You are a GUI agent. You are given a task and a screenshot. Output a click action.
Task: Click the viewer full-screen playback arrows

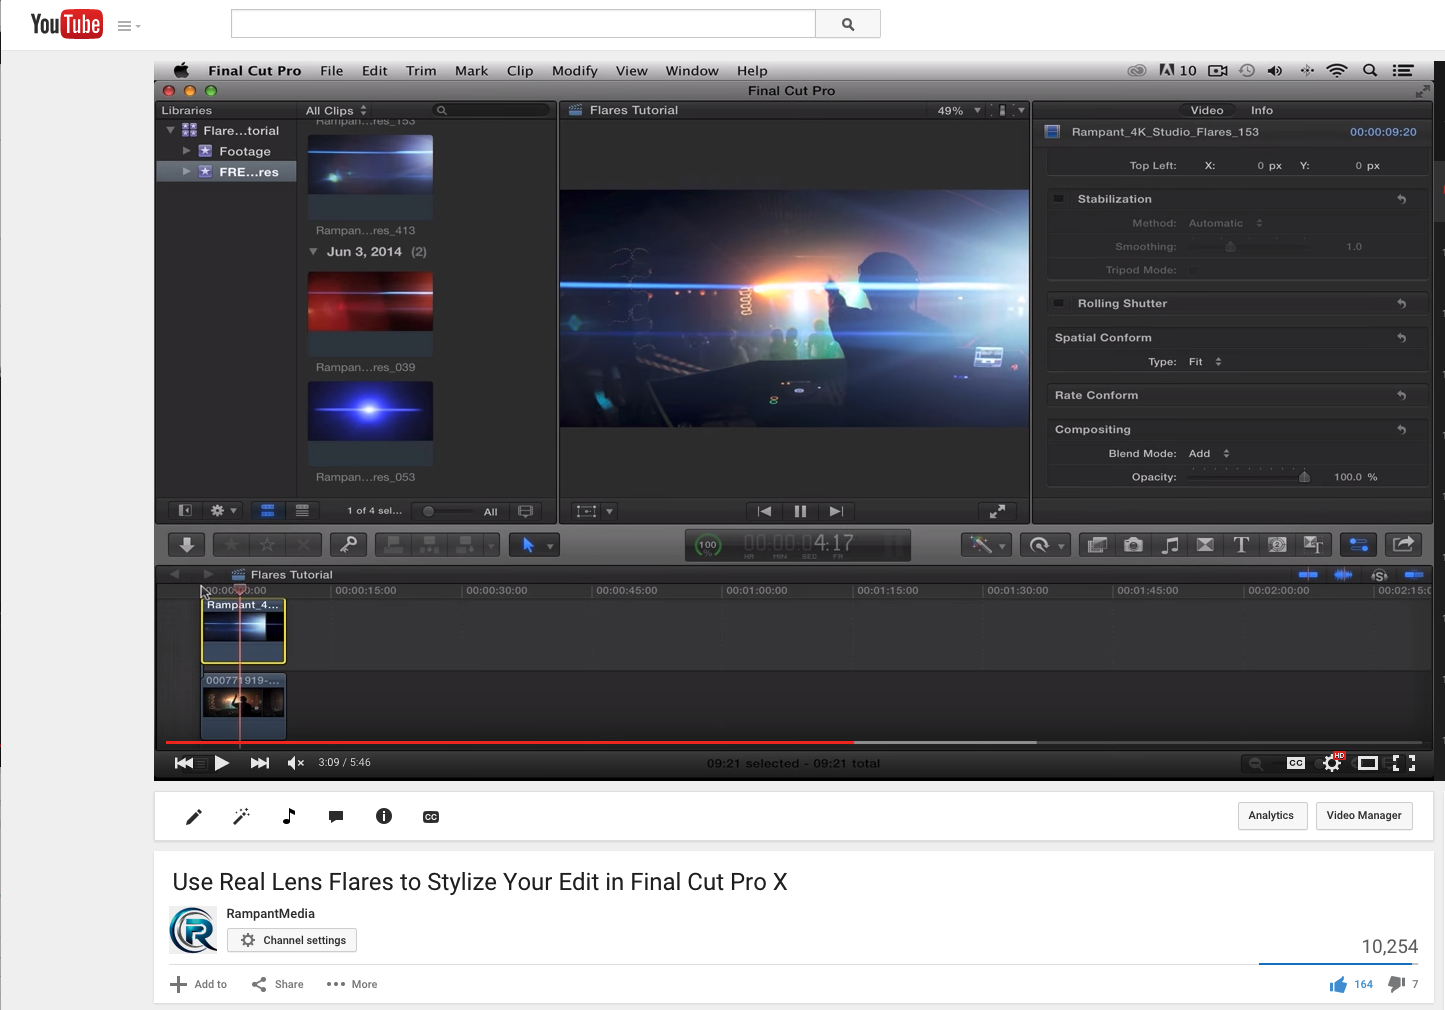[997, 511]
